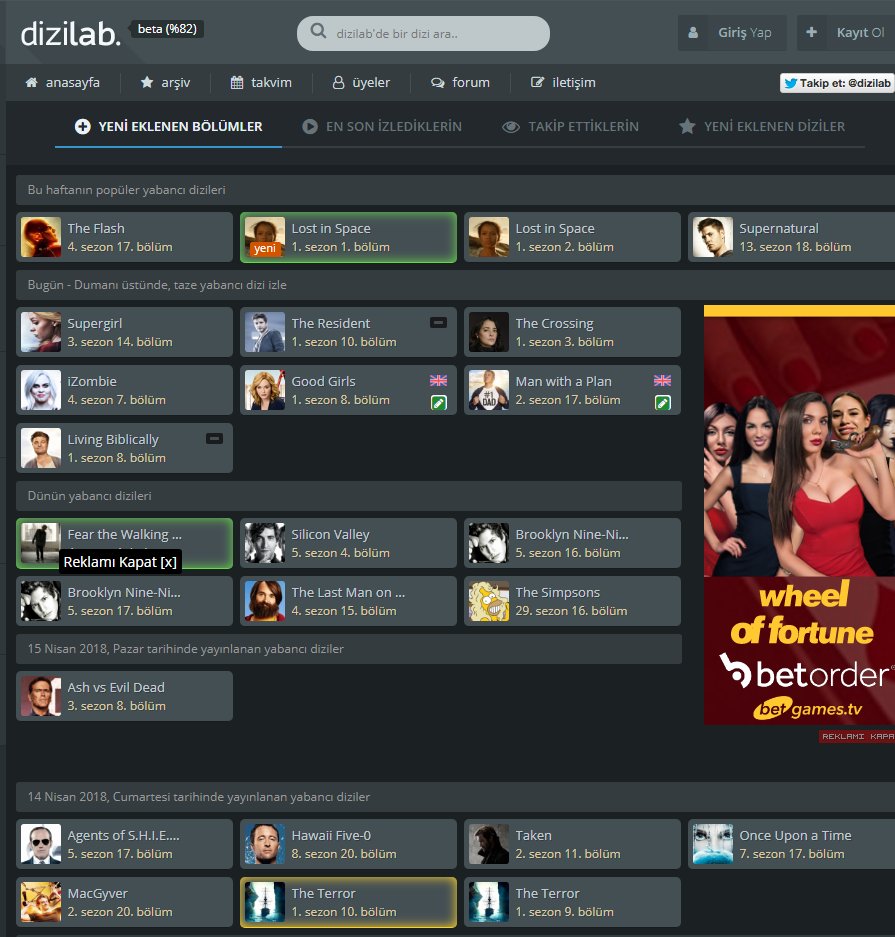Viewport: 895px width, 937px height.
Task: Click the subtitle badge on Living Biblically
Action: point(214,439)
